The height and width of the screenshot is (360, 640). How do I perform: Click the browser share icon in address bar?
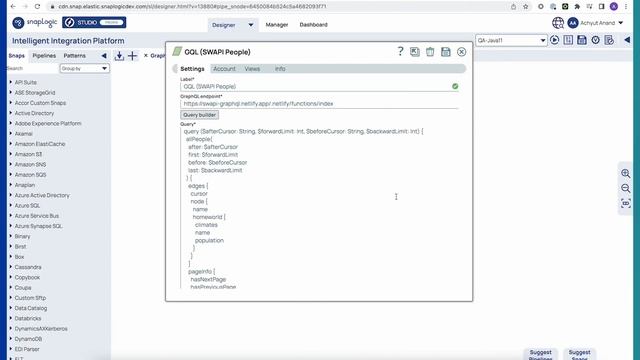(x=513, y=7)
